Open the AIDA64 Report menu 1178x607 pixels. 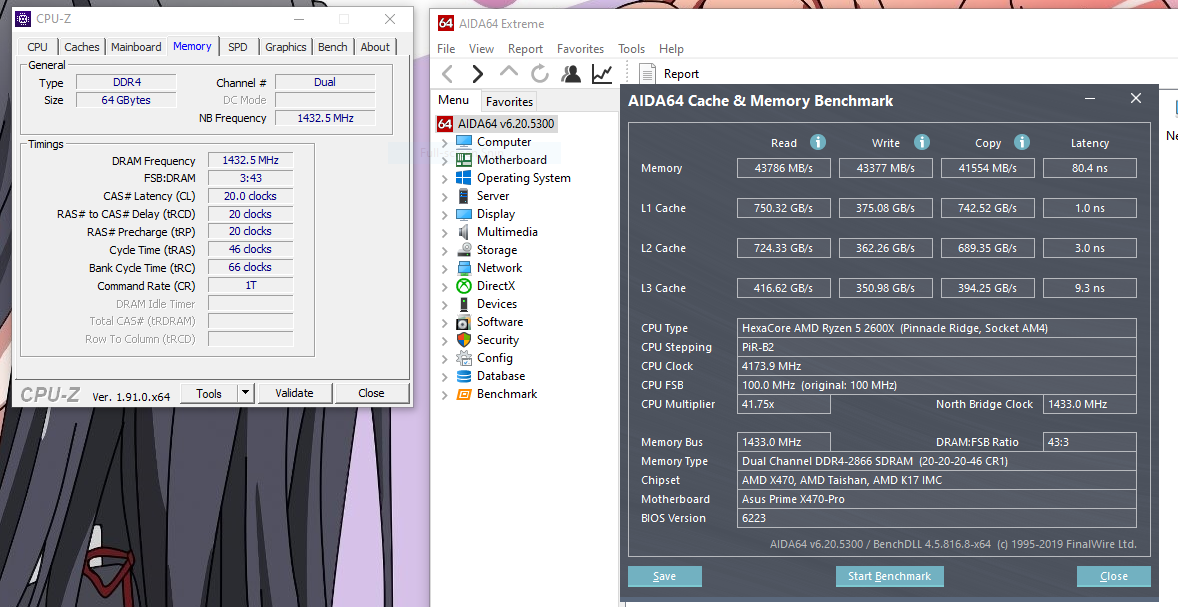tap(525, 49)
